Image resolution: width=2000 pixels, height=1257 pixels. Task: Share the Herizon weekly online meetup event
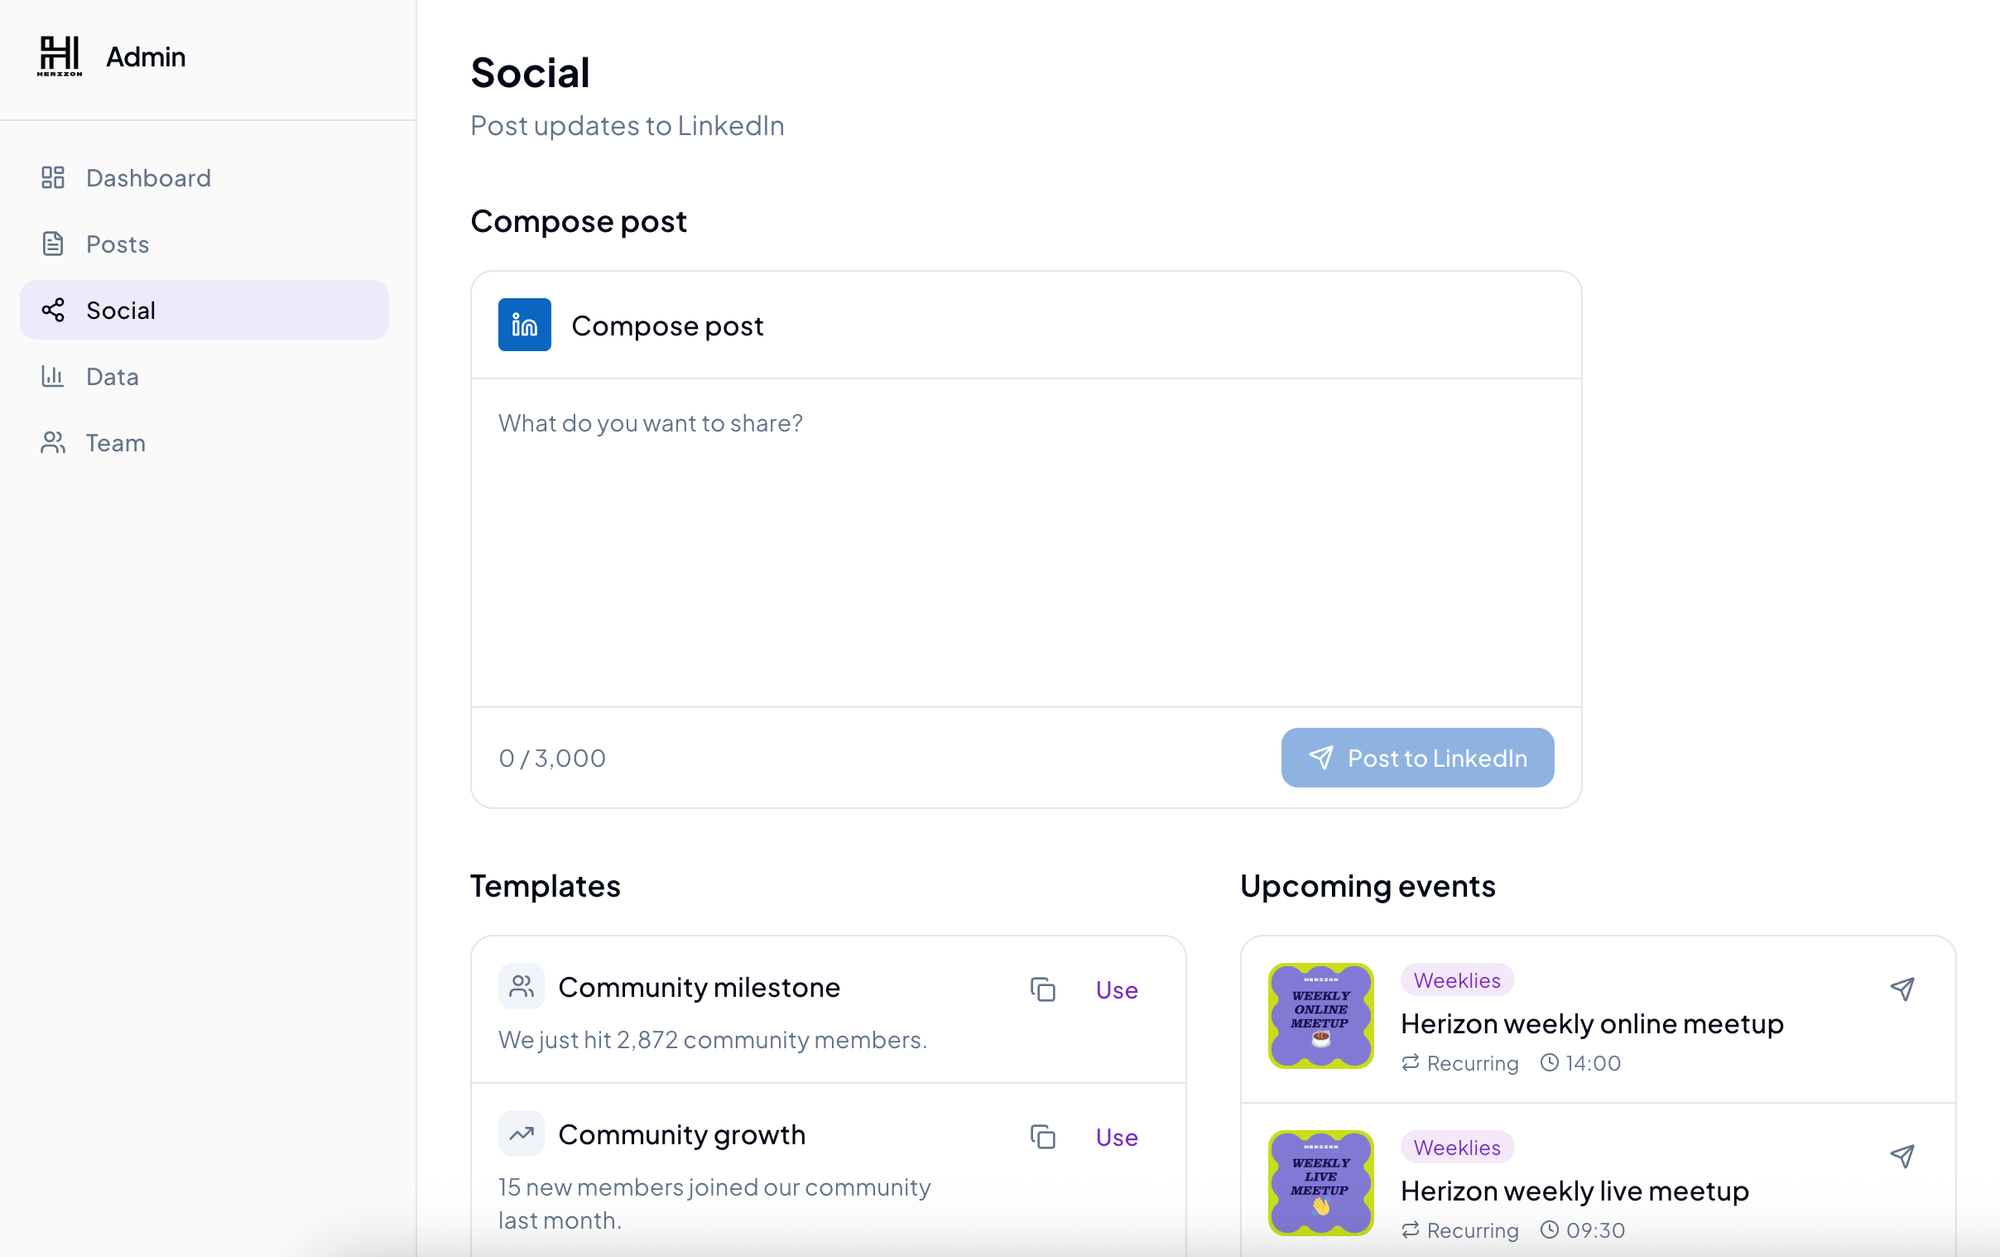click(1902, 989)
